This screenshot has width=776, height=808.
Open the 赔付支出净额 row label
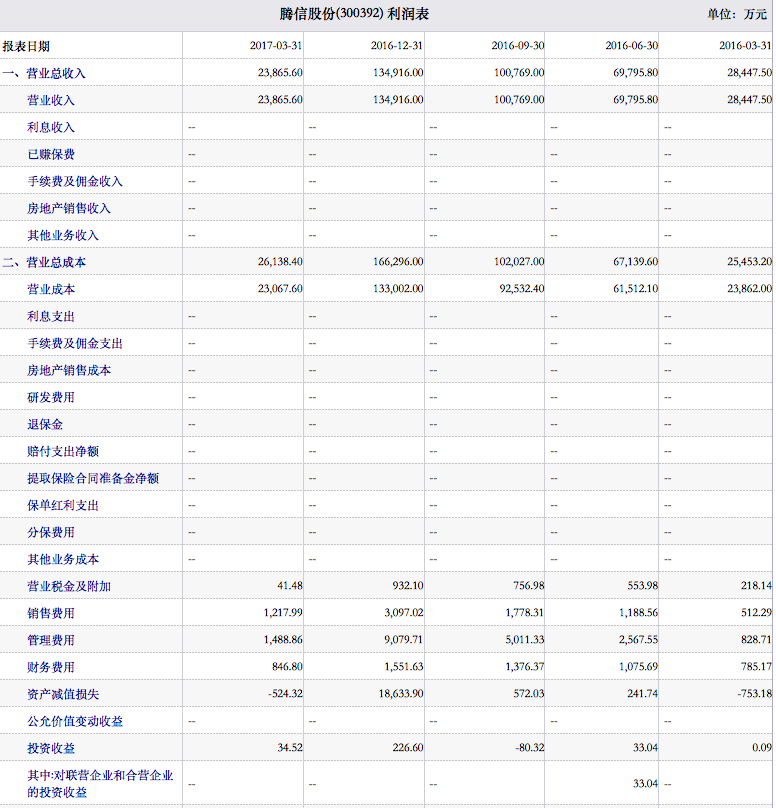[x=62, y=451]
